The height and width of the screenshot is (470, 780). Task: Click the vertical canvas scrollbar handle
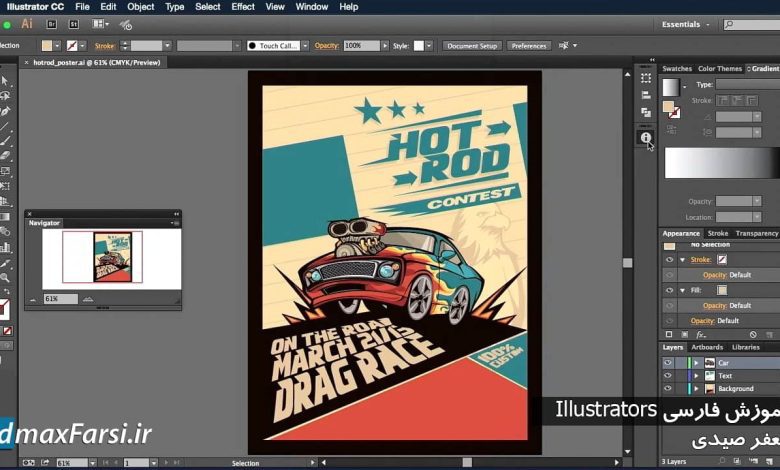(628, 263)
